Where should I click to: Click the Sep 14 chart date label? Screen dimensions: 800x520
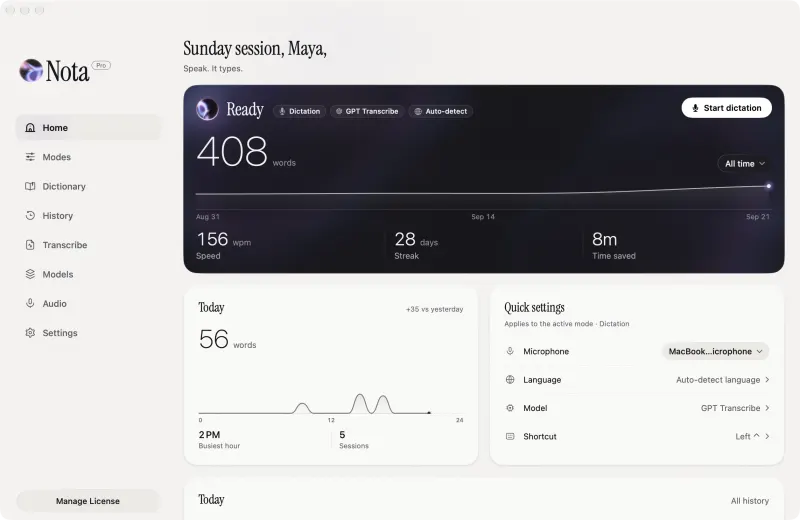click(x=483, y=217)
